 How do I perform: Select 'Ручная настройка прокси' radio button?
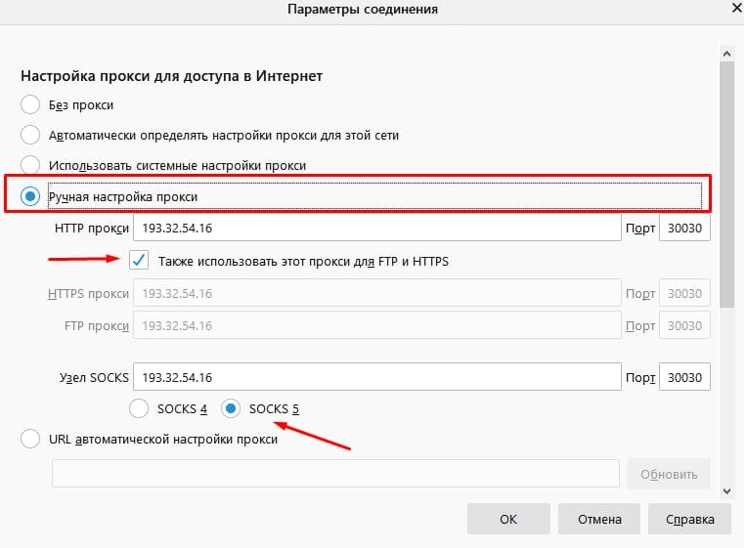tap(30, 196)
